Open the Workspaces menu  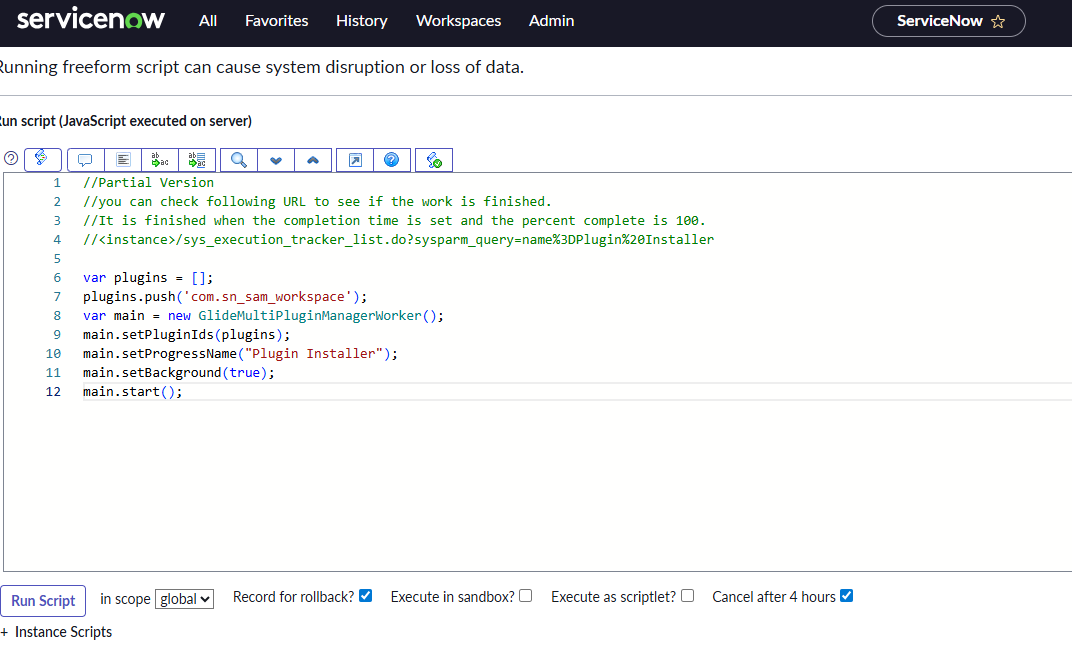[458, 21]
